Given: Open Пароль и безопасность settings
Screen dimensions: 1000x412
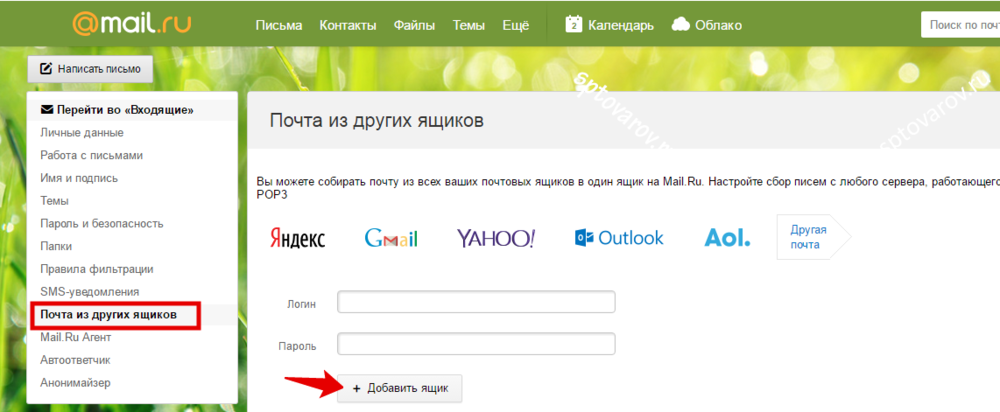Looking at the screenshot, I should tap(101, 223).
